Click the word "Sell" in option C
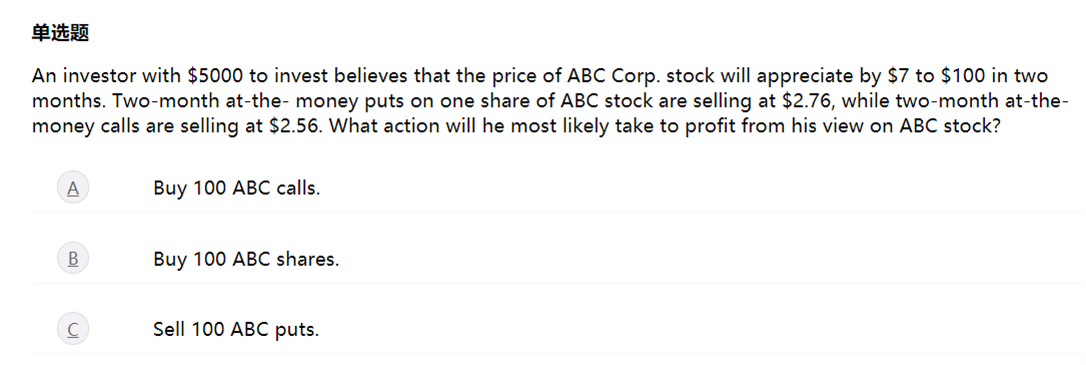 point(169,330)
